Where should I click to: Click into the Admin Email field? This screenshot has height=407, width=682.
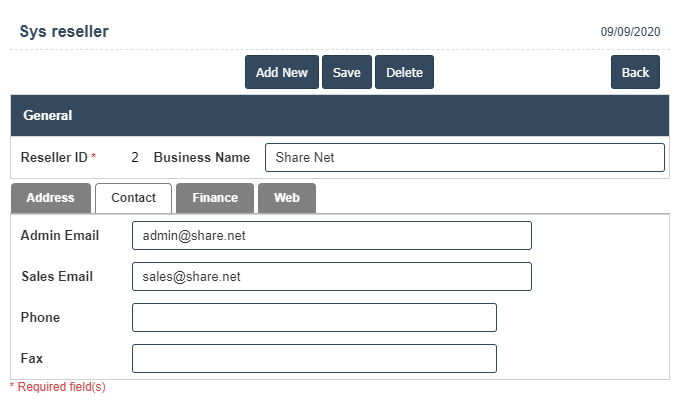point(331,236)
